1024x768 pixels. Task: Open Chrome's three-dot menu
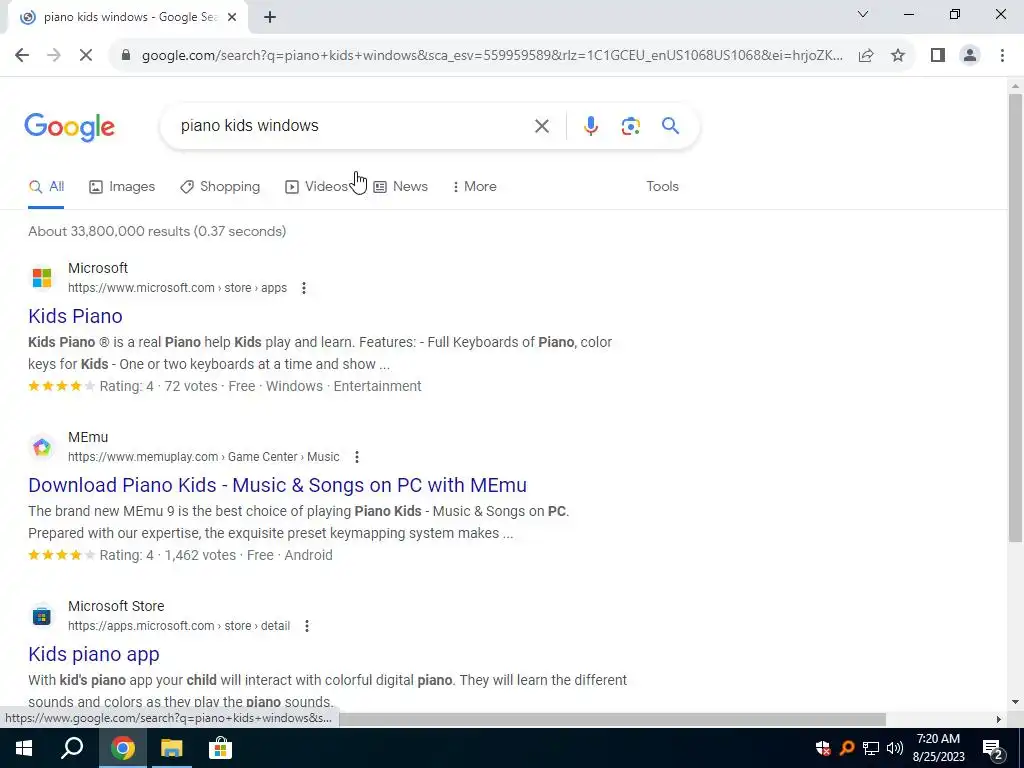tap(1002, 56)
